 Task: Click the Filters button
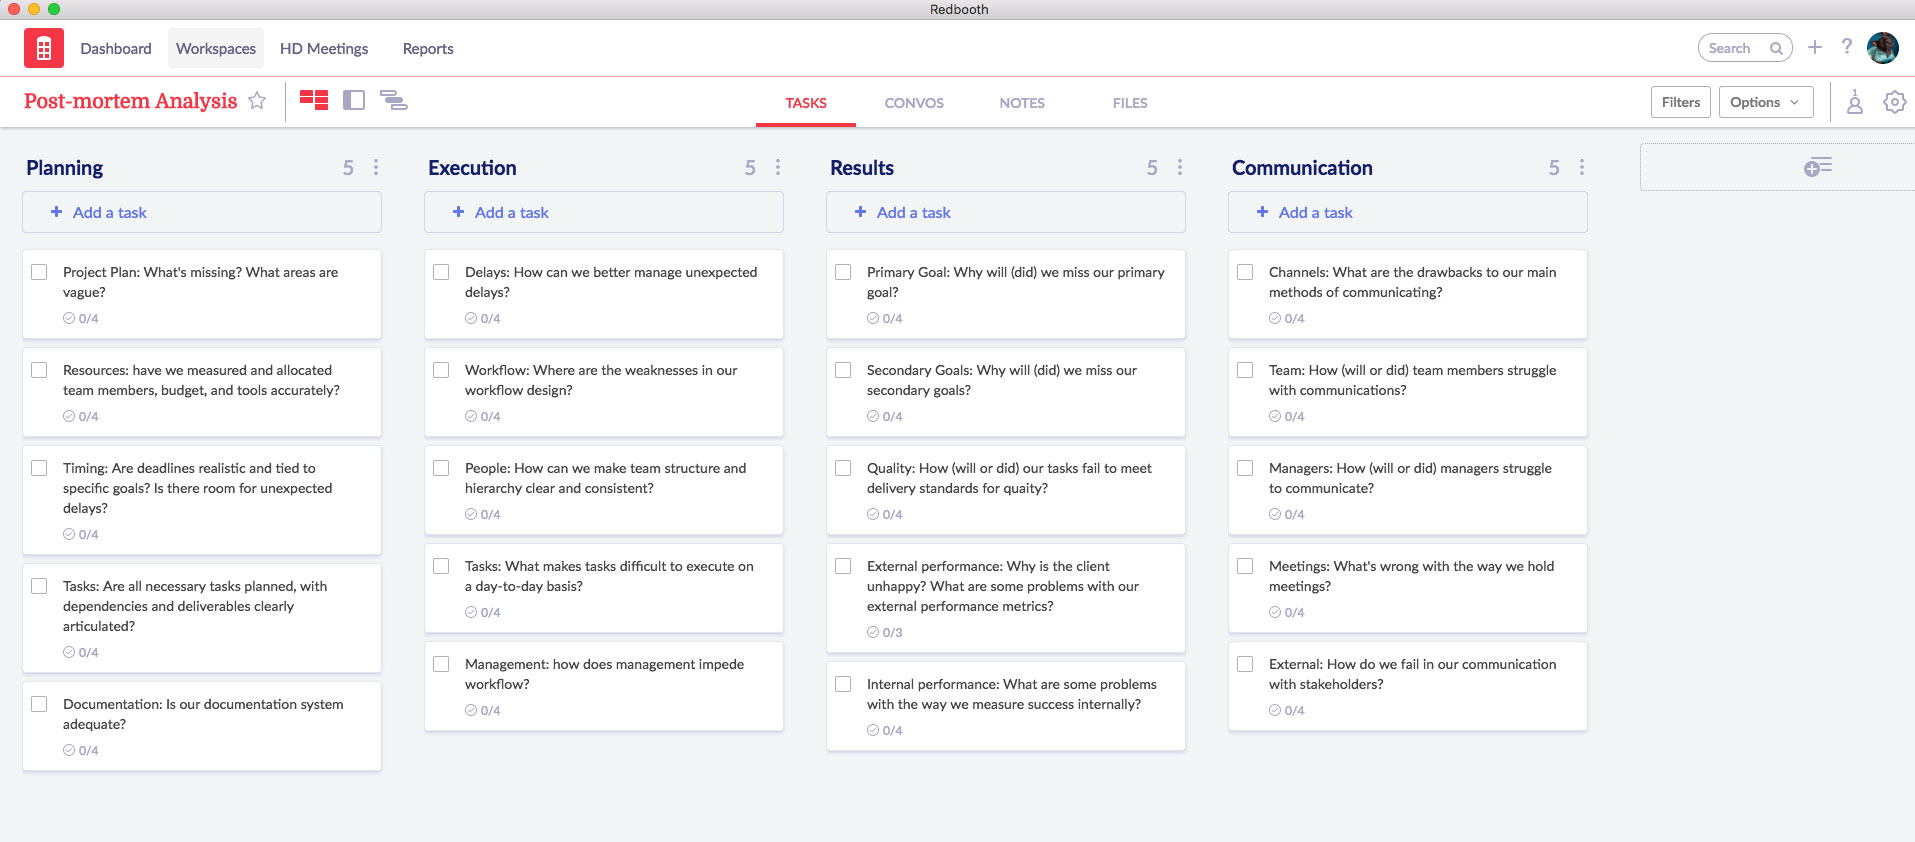click(1680, 102)
